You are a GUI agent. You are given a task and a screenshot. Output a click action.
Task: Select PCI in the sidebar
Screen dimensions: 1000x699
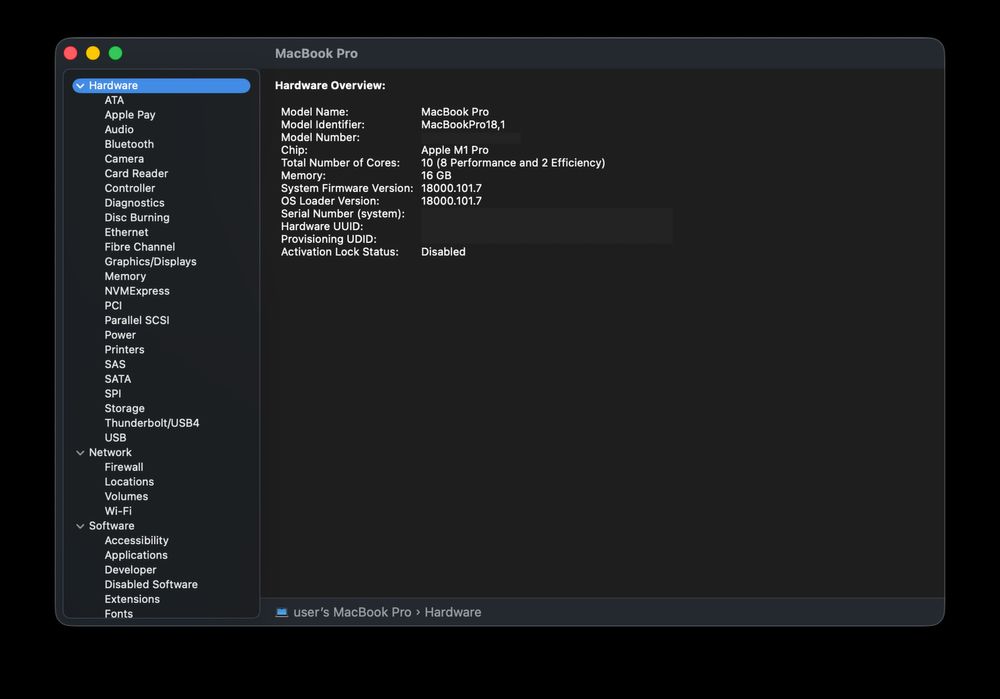pyautogui.click(x=114, y=305)
